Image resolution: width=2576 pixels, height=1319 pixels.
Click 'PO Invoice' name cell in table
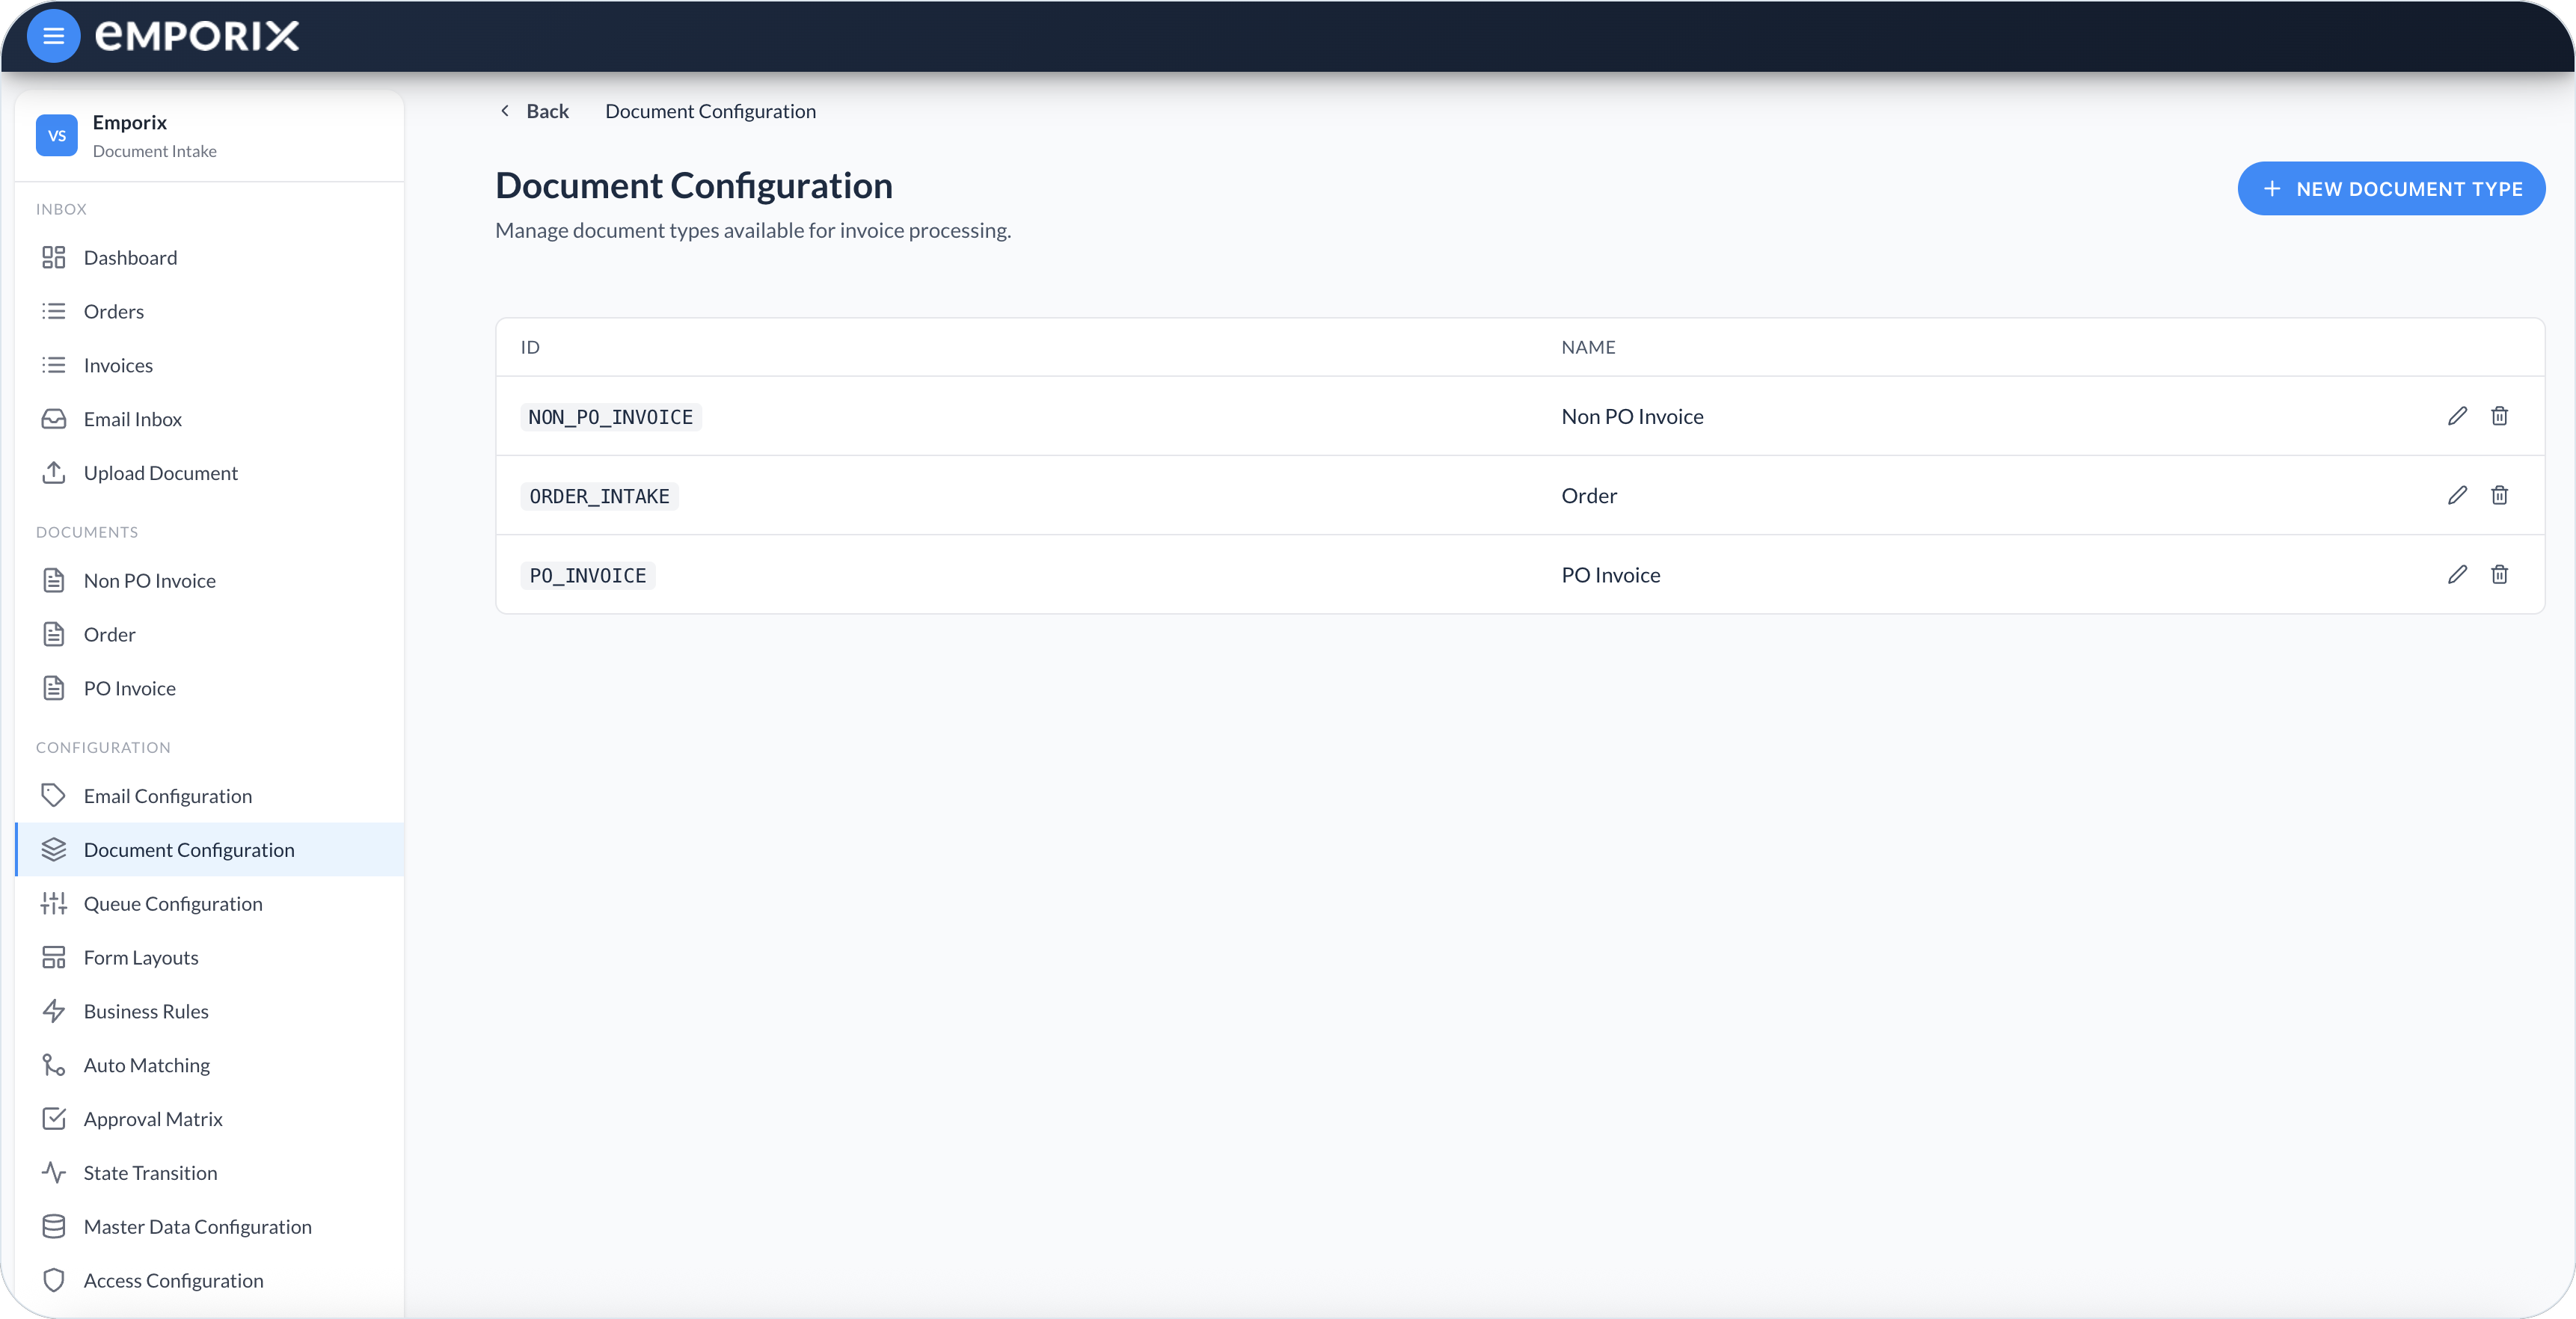(1610, 574)
